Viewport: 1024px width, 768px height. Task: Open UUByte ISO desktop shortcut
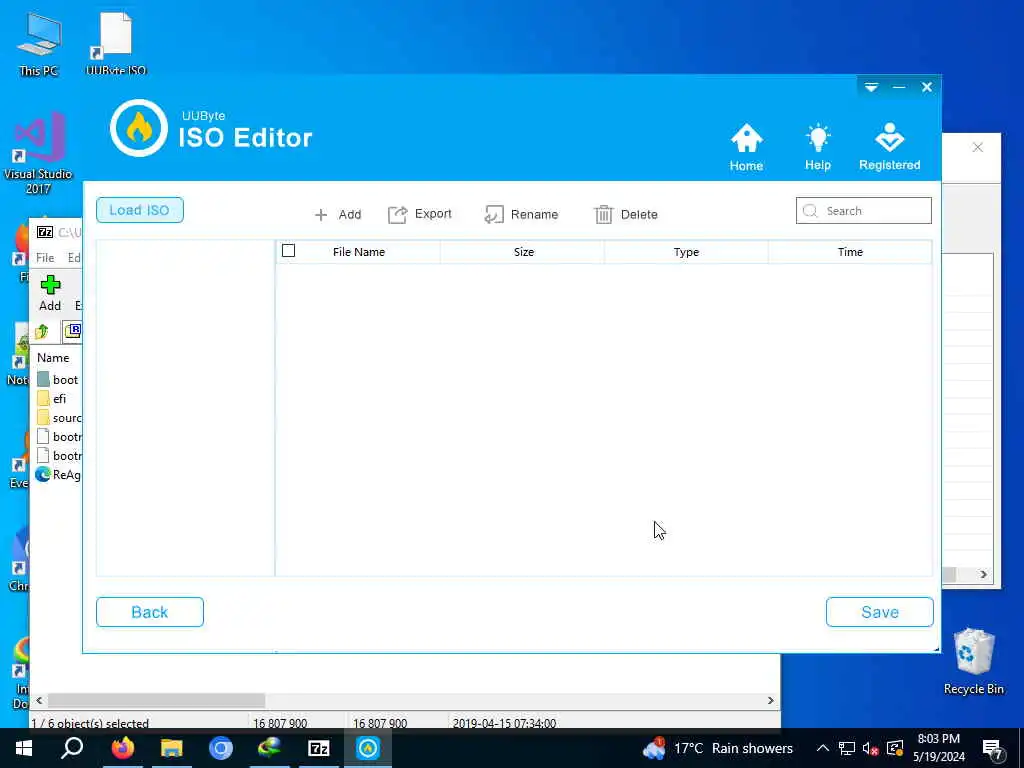click(x=116, y=46)
